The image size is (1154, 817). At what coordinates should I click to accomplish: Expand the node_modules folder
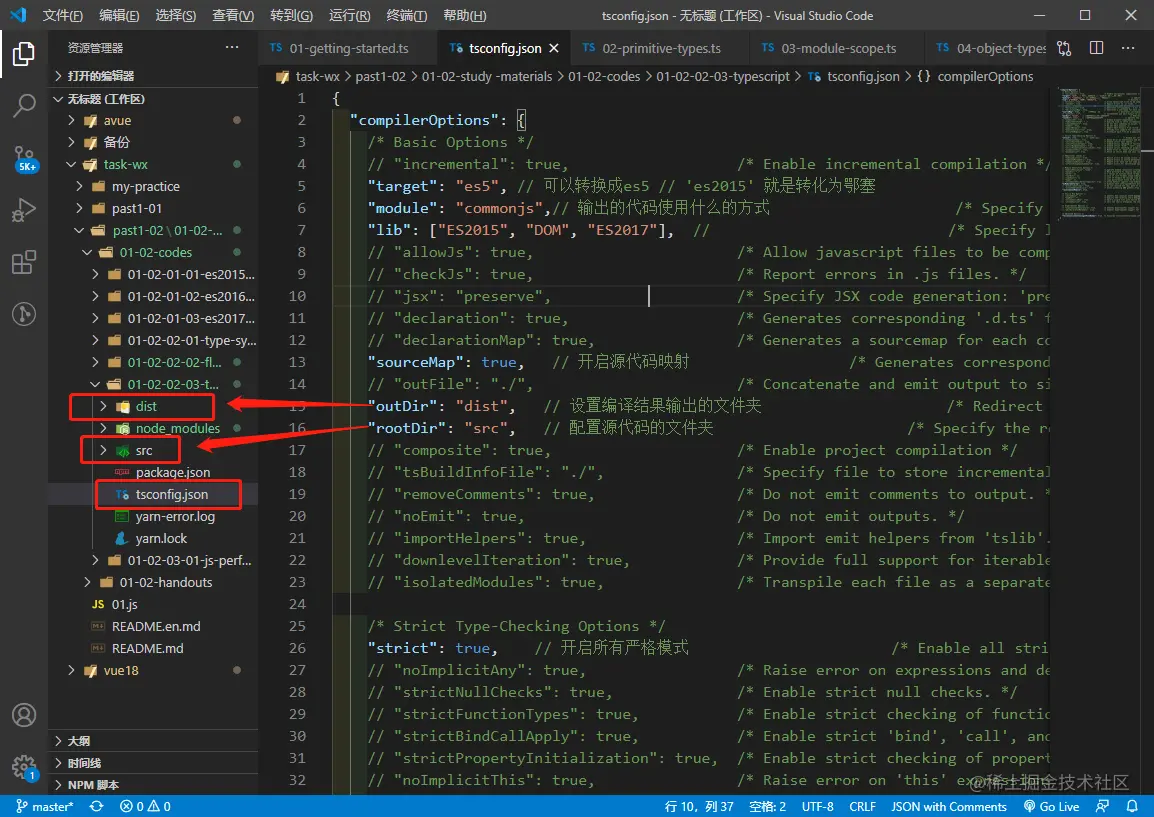point(153,428)
